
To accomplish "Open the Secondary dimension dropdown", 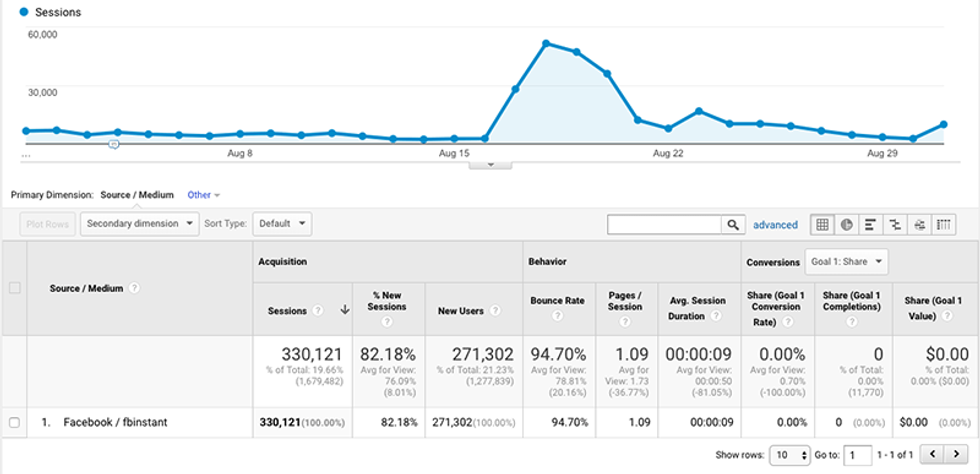I will click(140, 224).
